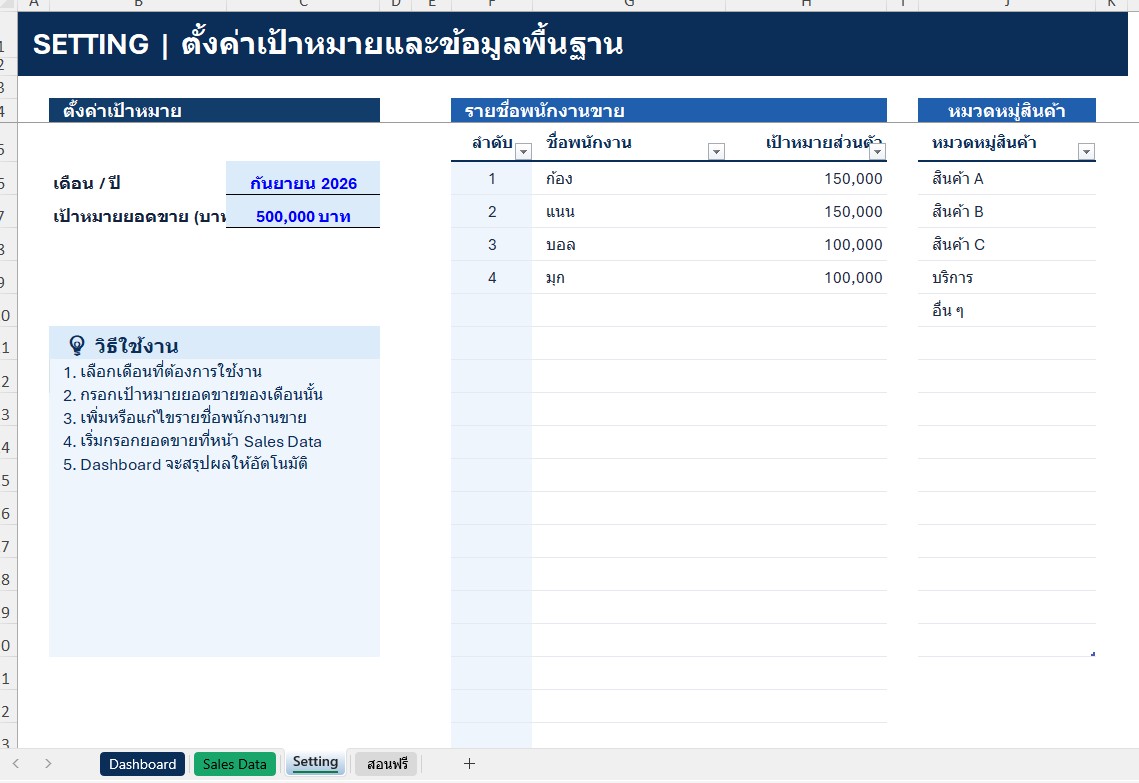Viewport: 1139px width, 783px height.
Task: Select employee name cell ก้อง
Action: coord(629,179)
